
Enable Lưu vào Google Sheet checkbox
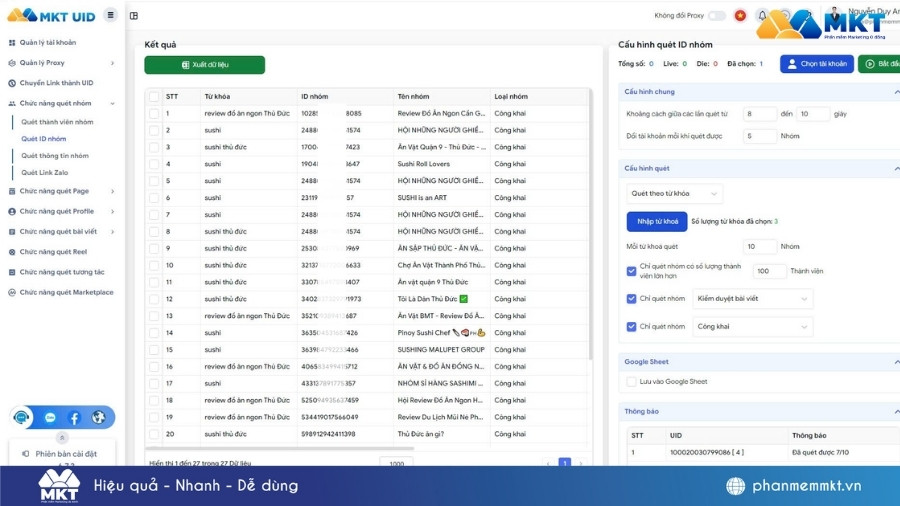631,382
